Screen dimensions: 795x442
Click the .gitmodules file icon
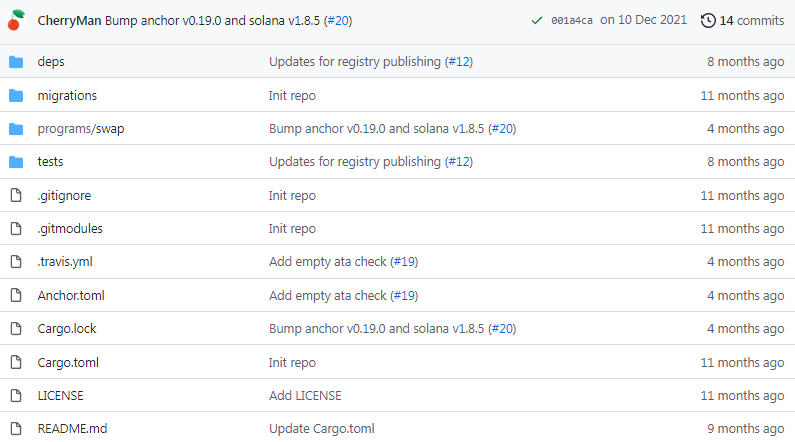16,229
